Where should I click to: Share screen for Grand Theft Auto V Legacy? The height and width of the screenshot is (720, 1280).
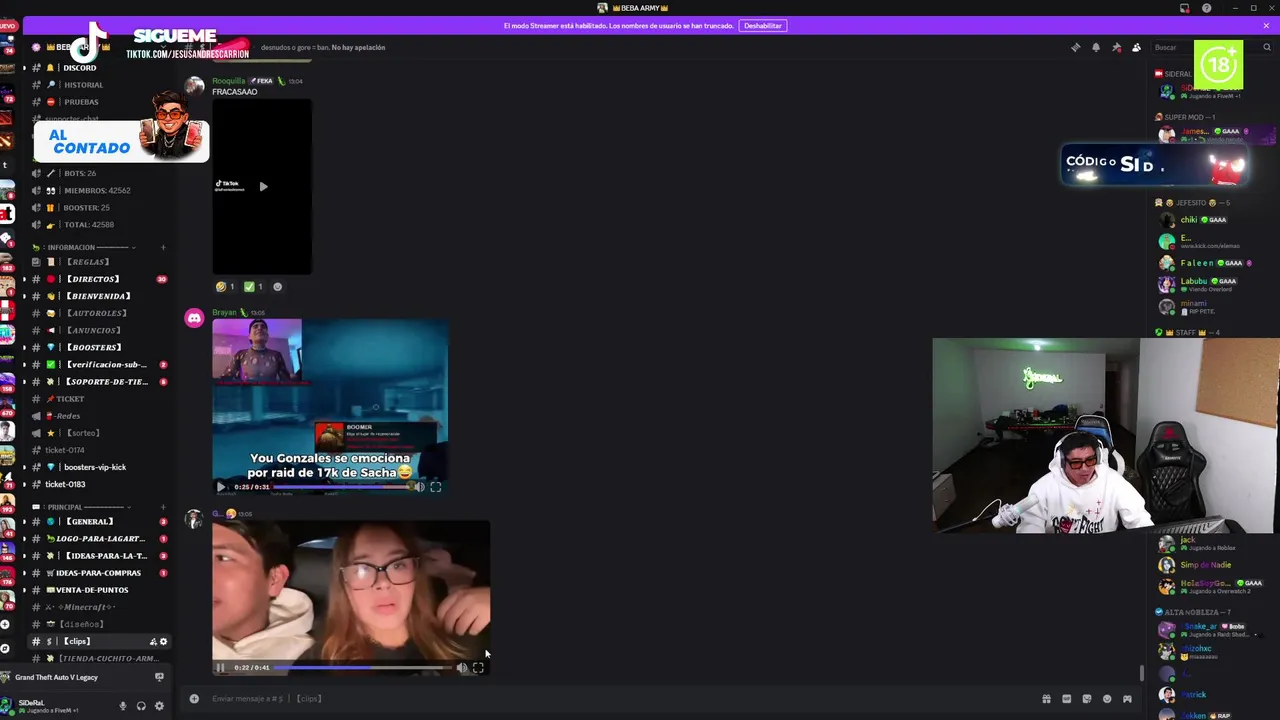(x=159, y=677)
